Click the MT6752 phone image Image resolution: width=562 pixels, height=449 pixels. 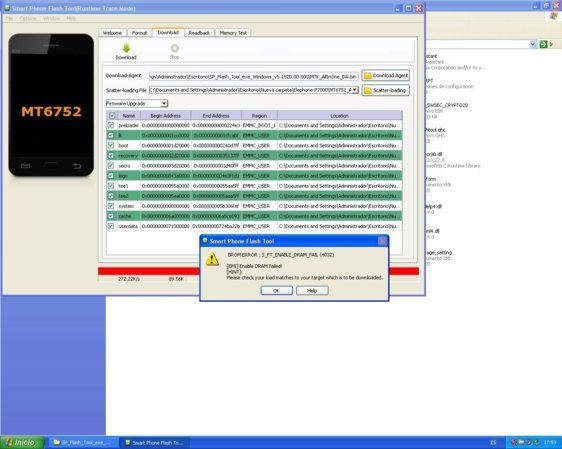(51, 105)
